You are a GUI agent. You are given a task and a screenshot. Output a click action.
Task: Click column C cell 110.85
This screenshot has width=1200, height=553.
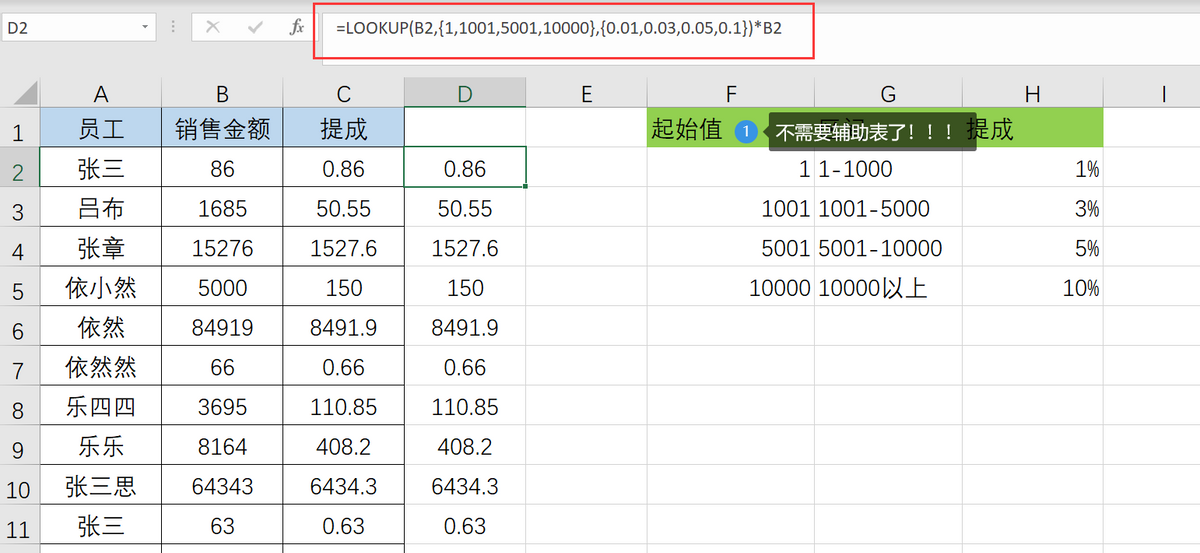point(344,407)
